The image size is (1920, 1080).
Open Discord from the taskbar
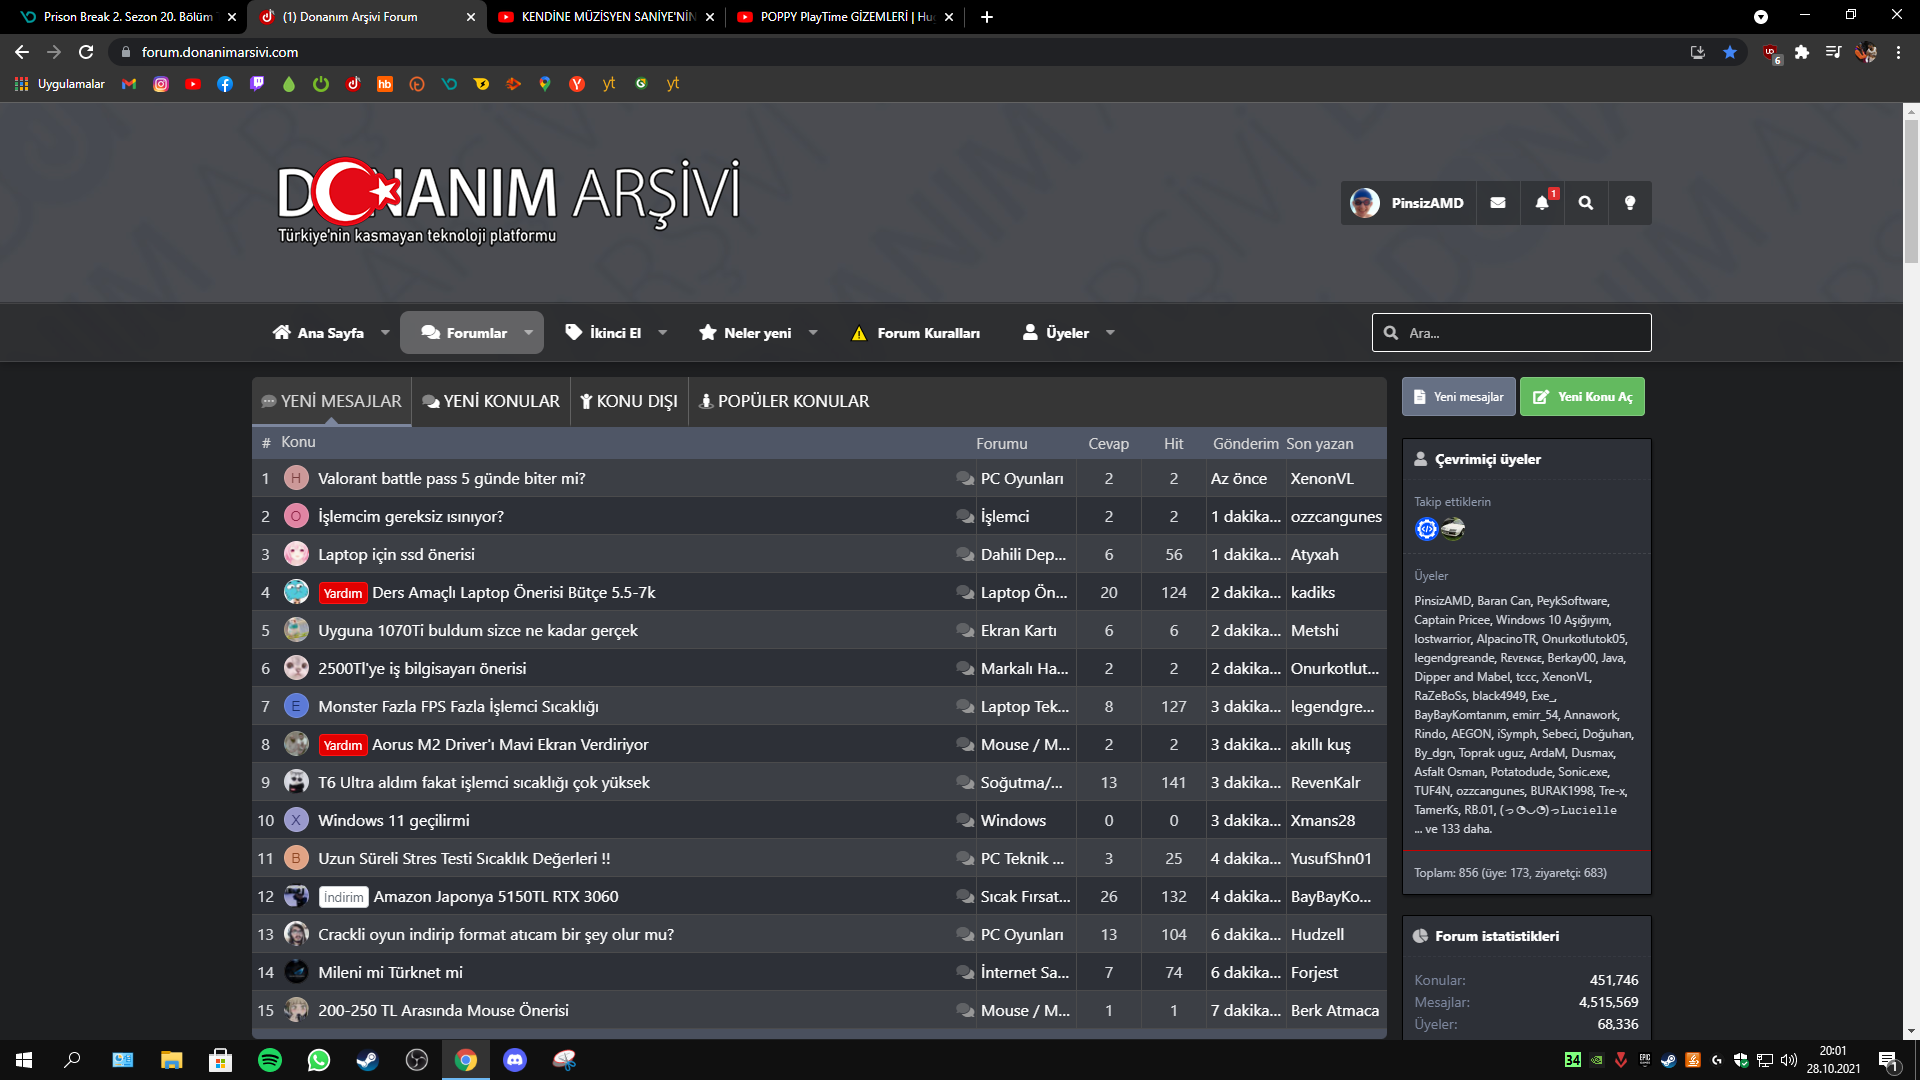click(x=515, y=1060)
